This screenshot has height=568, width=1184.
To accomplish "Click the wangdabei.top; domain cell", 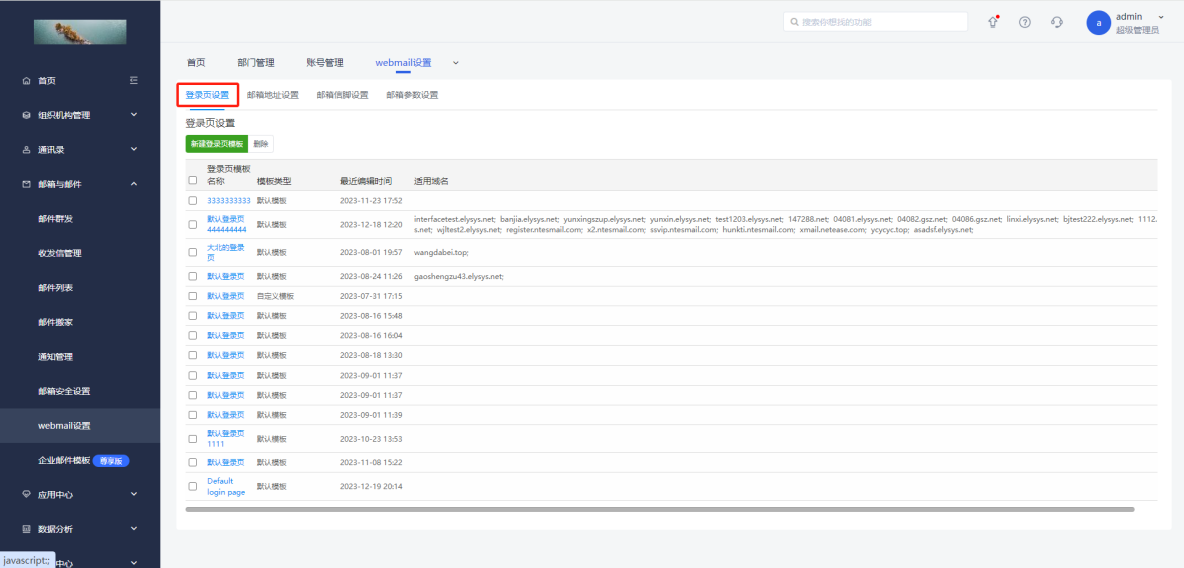I will (x=442, y=252).
